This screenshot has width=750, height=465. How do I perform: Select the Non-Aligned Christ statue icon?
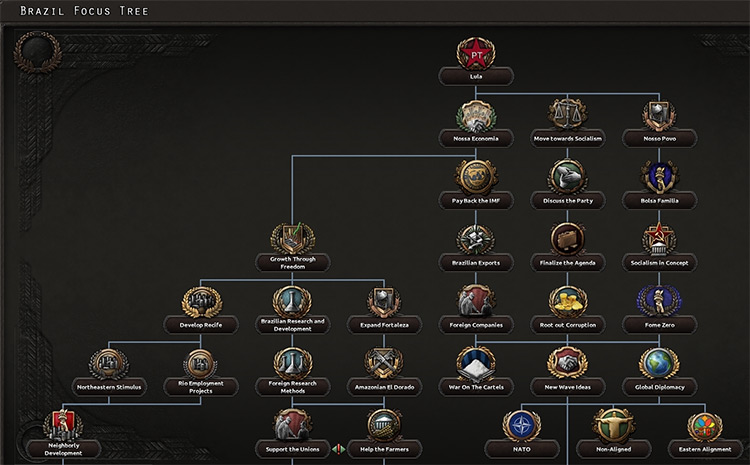pyautogui.click(x=614, y=426)
